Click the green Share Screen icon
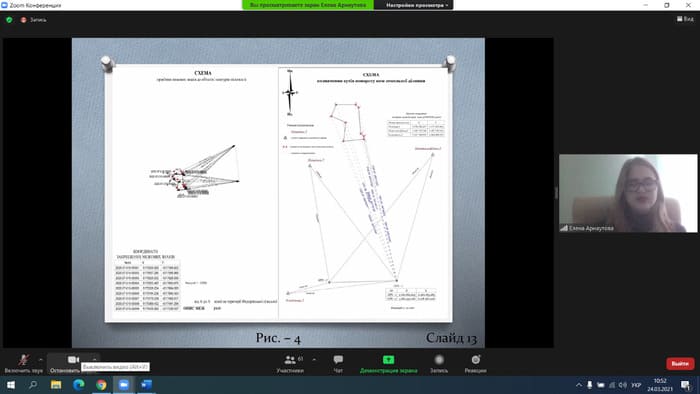The height and width of the screenshot is (394, 700). point(388,360)
